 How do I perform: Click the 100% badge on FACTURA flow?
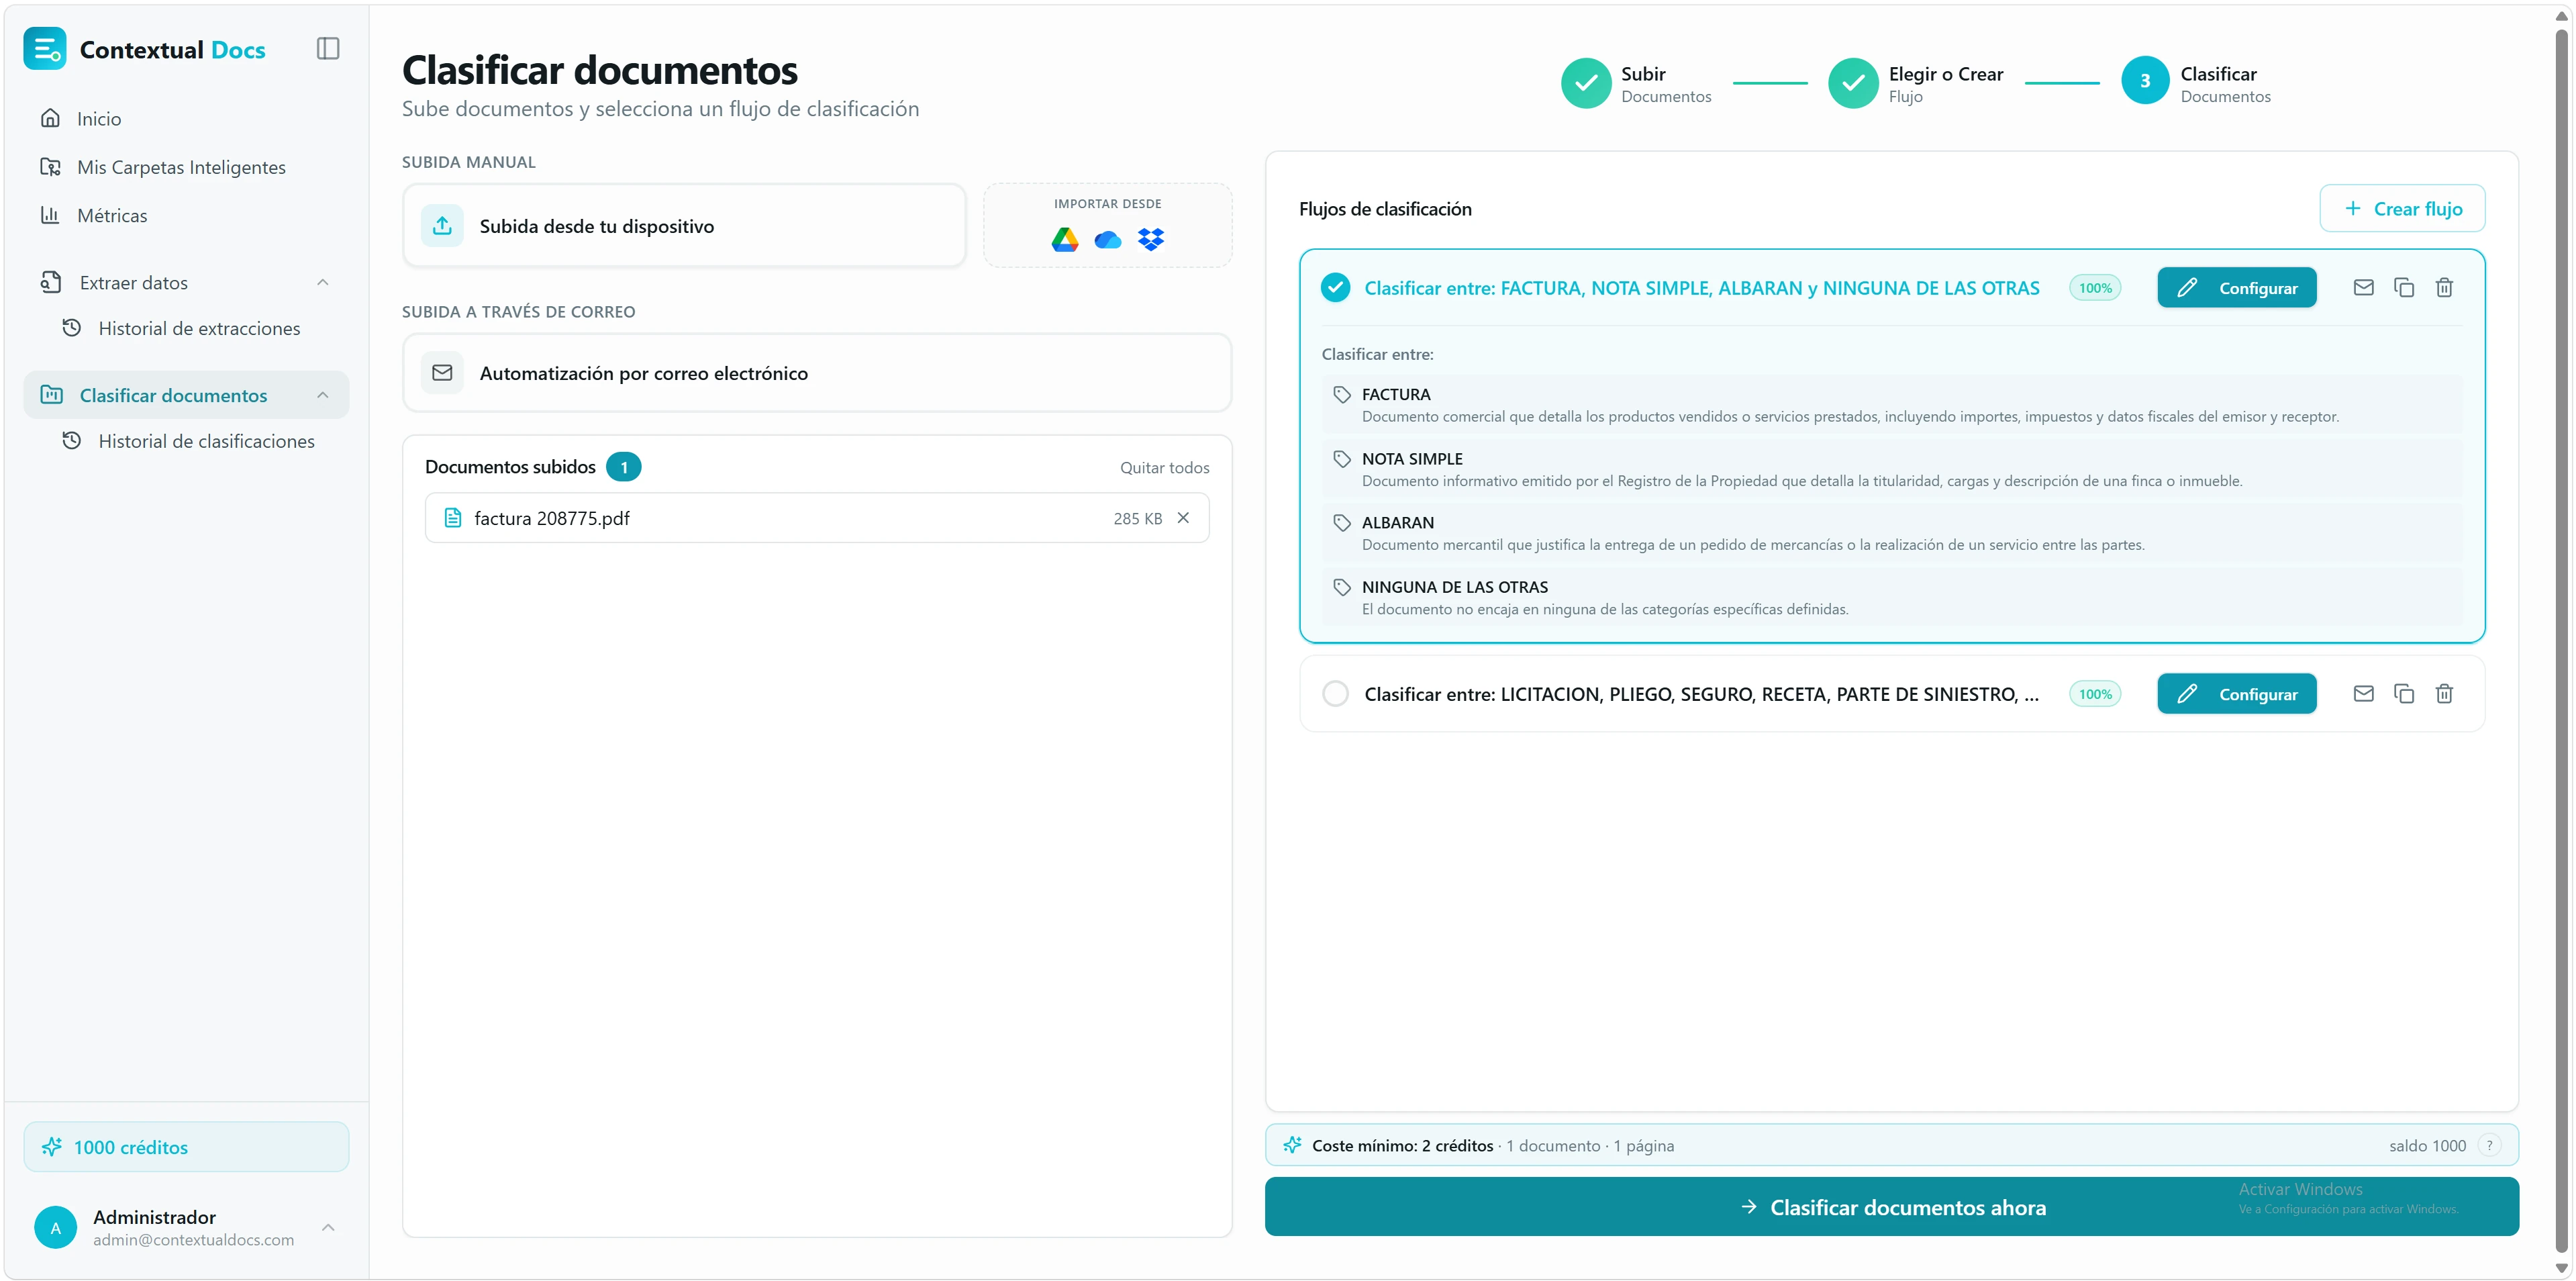tap(2095, 288)
